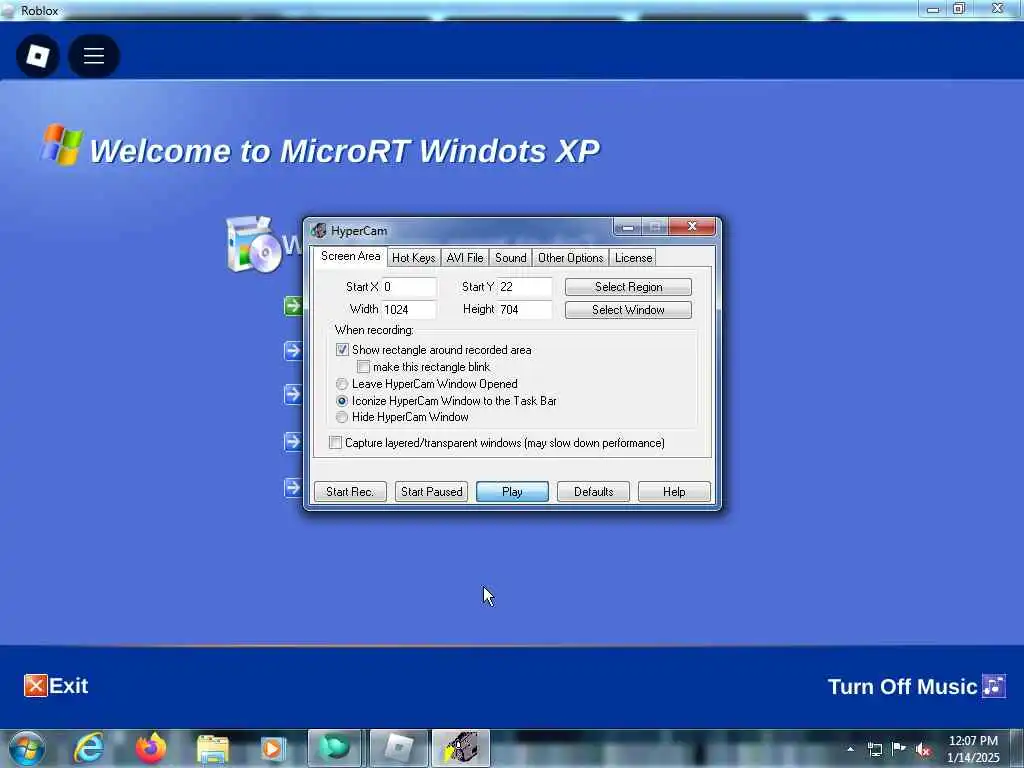Enable make this rectangle blink
The width and height of the screenshot is (1024, 768).
tap(363, 367)
